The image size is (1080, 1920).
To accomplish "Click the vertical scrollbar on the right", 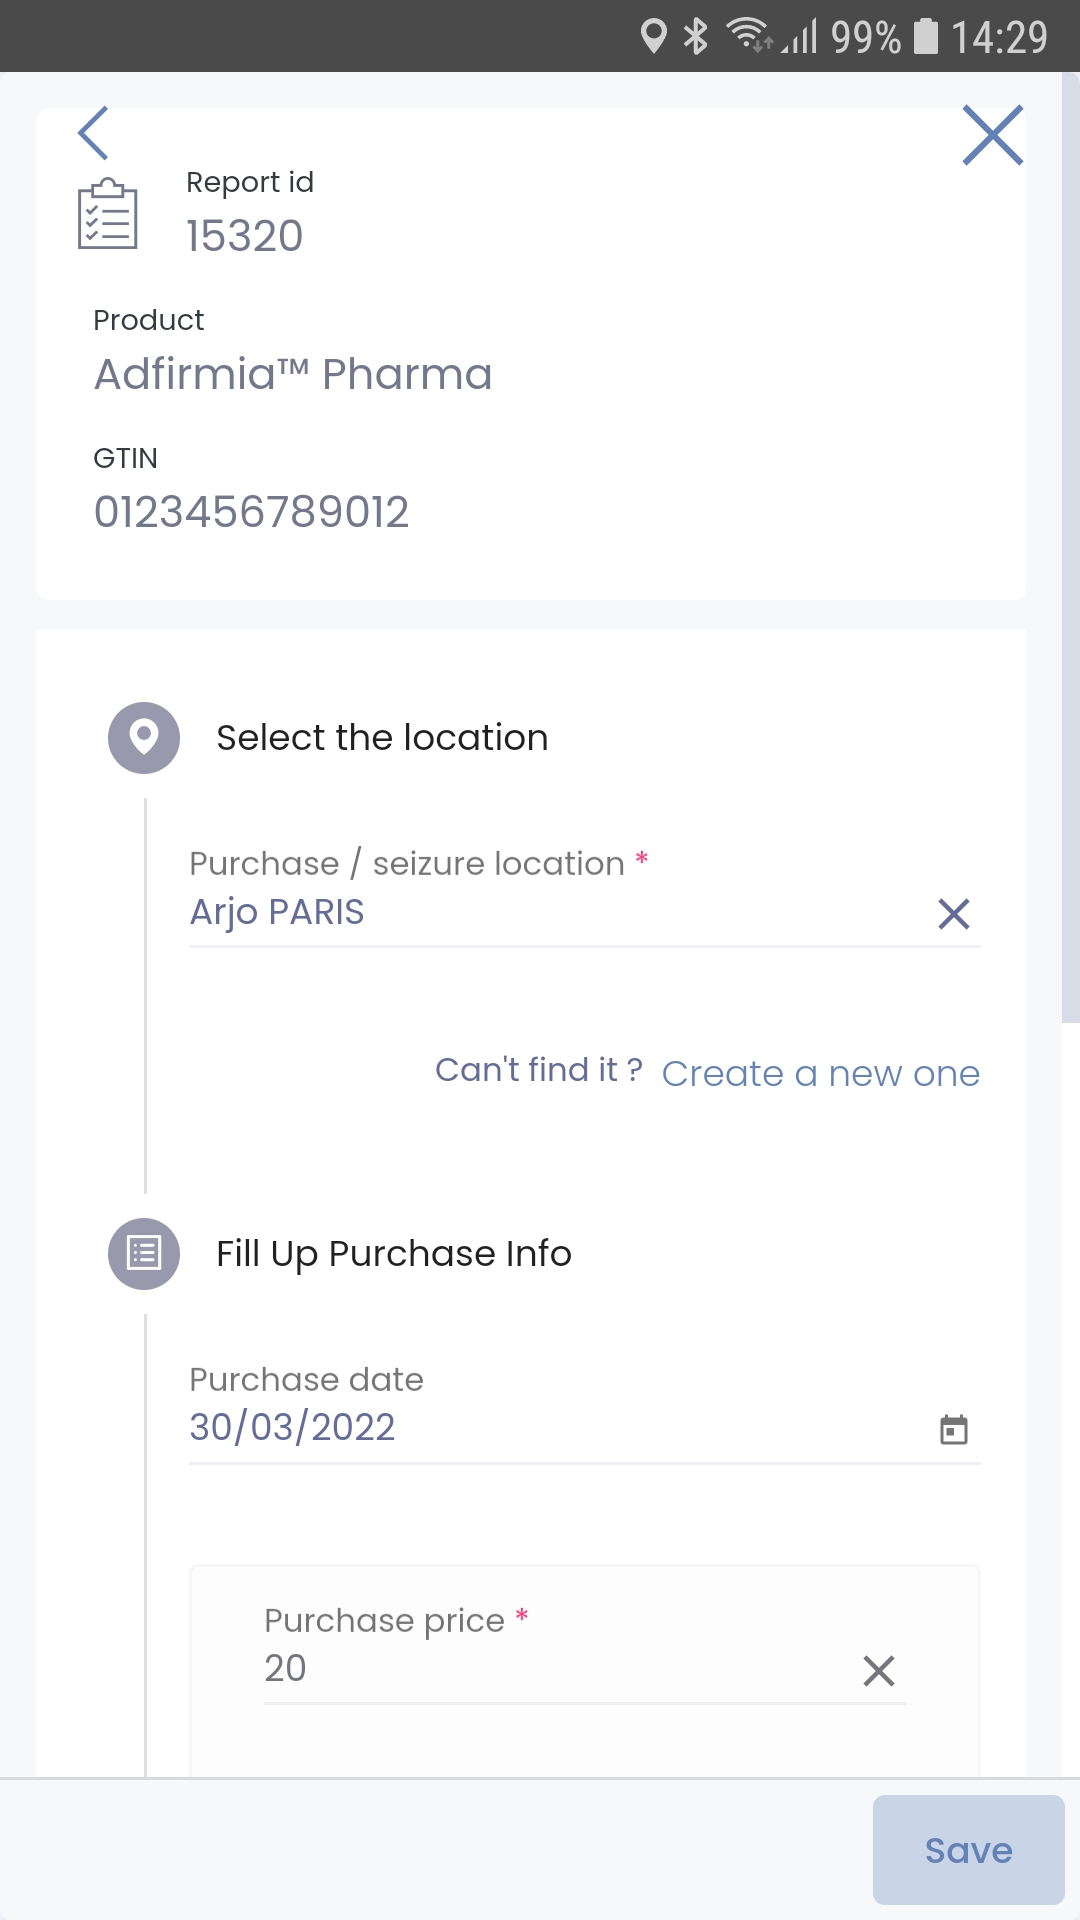I will [1070, 548].
